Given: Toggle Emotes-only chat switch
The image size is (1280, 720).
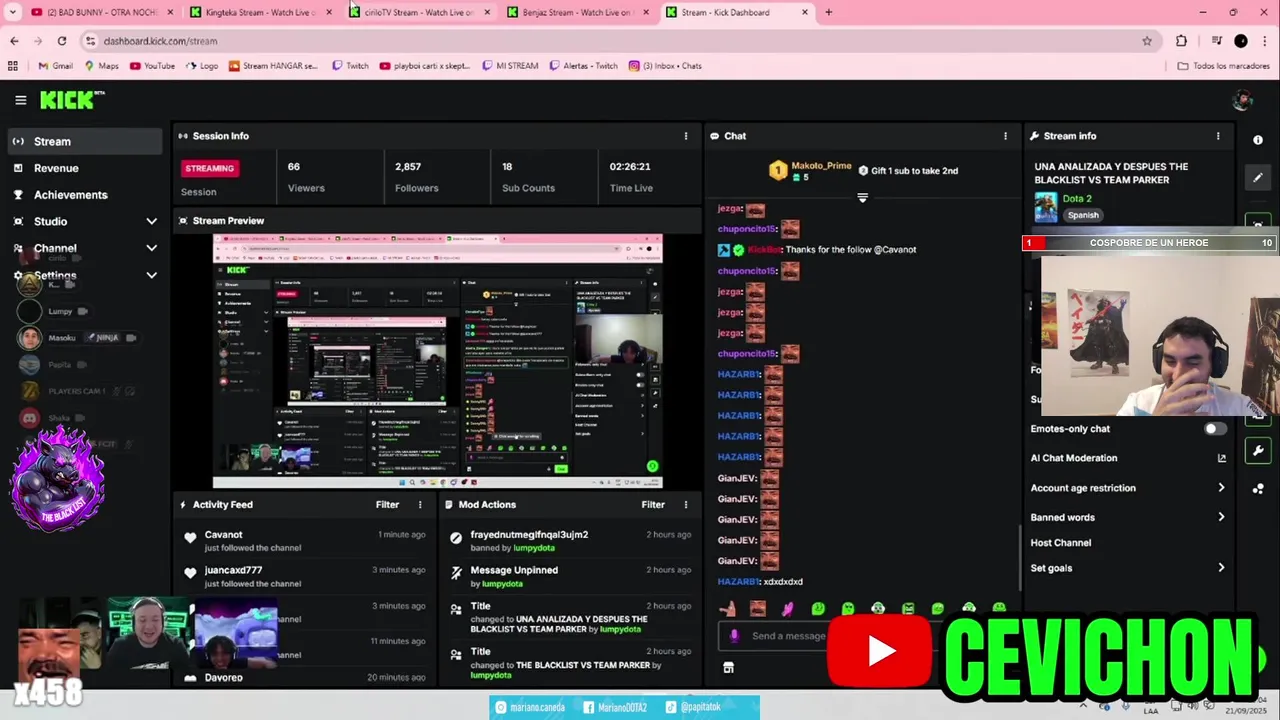Looking at the screenshot, I should click(x=1215, y=429).
